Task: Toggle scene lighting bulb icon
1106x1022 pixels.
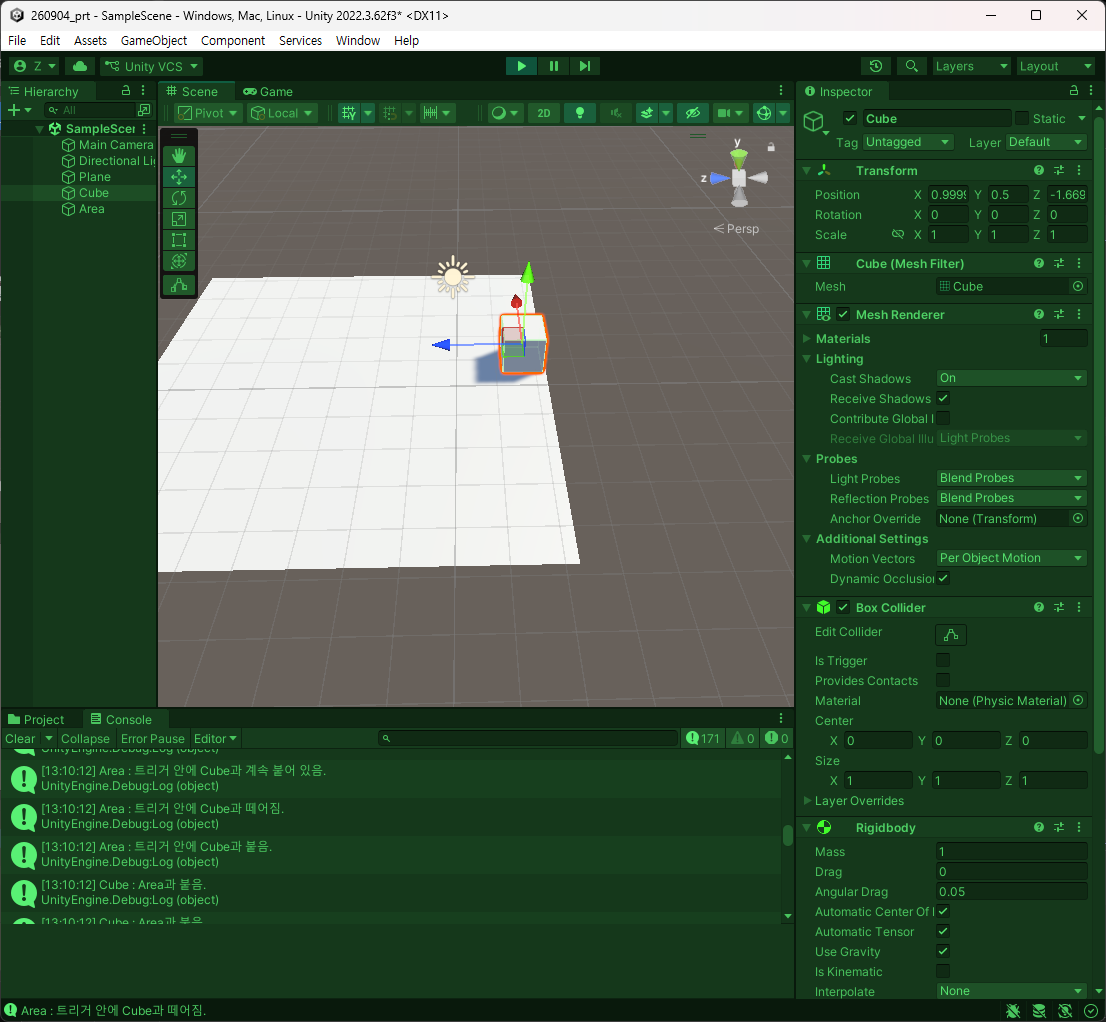Action: 580,113
